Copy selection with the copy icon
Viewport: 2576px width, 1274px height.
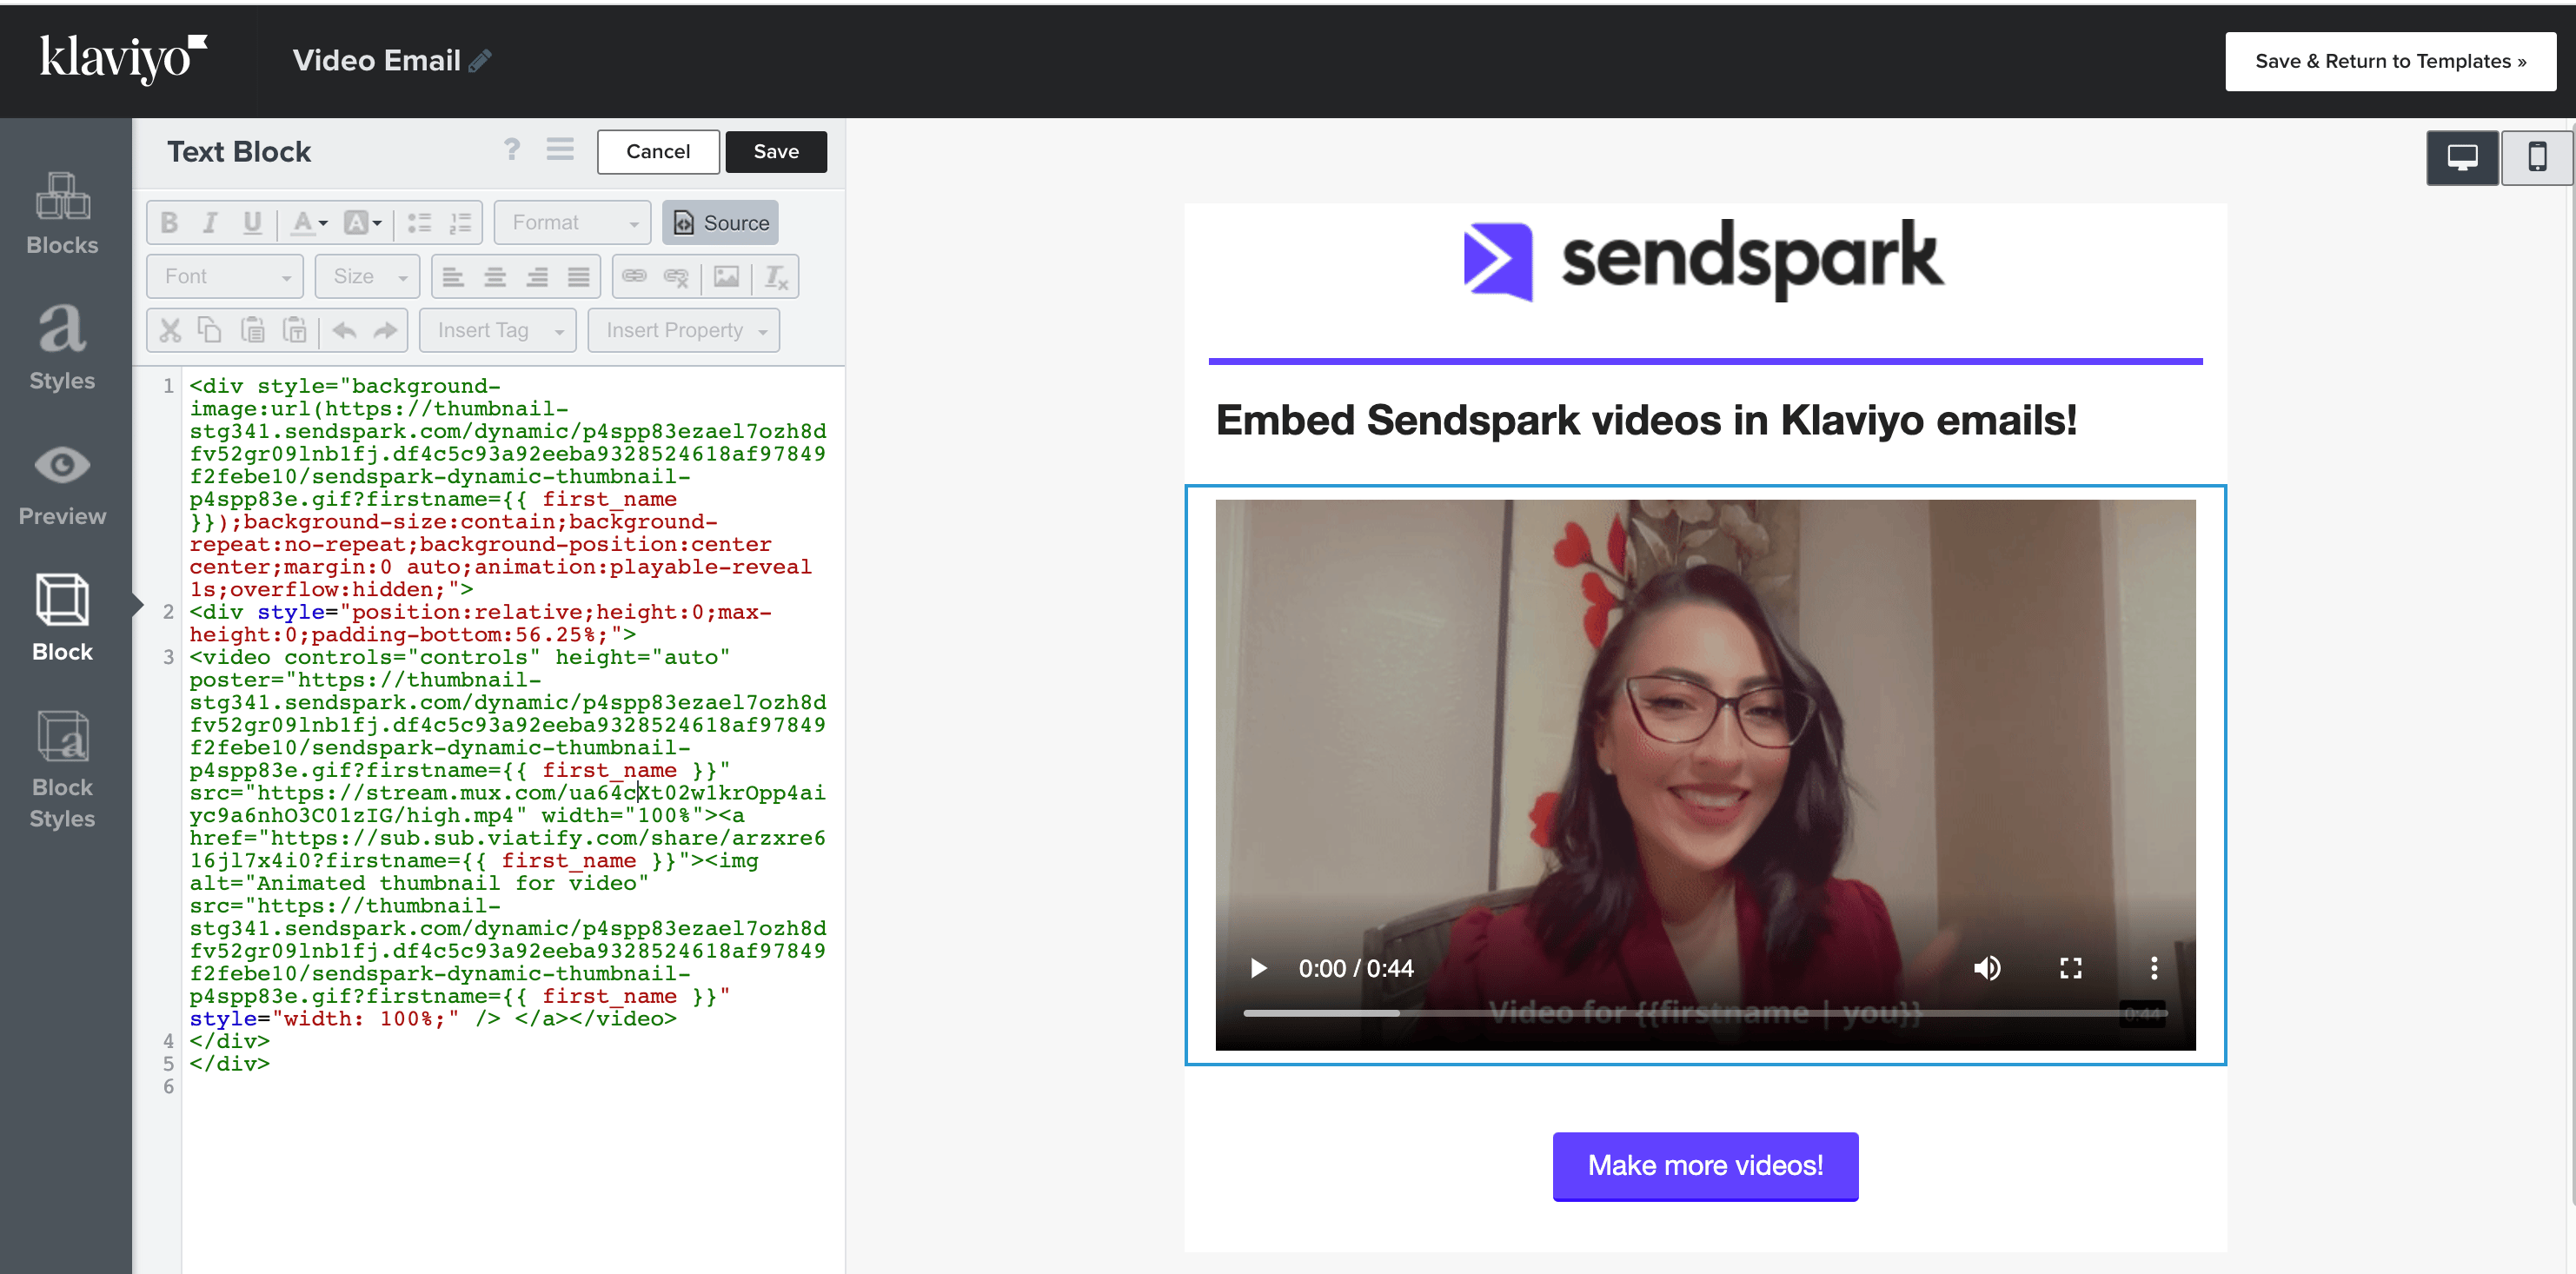(210, 330)
